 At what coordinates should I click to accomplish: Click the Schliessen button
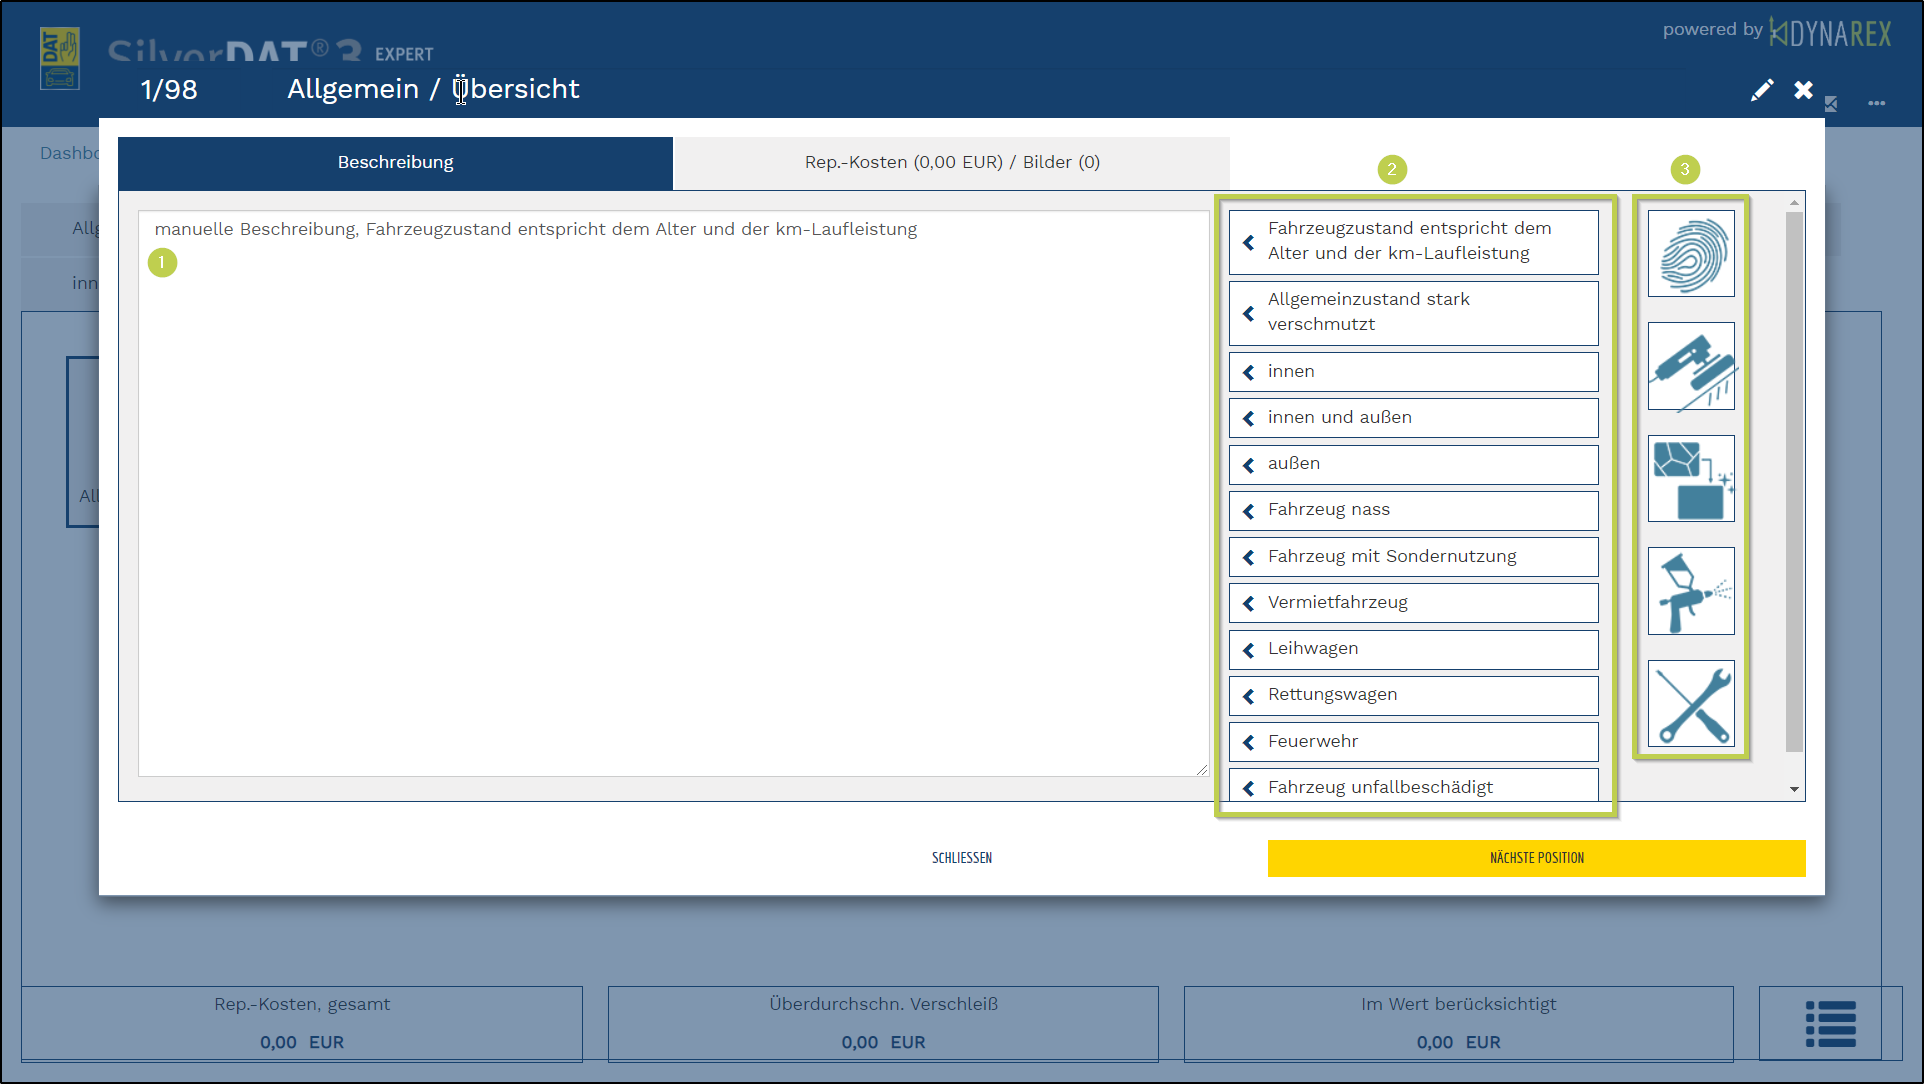pyautogui.click(x=961, y=858)
